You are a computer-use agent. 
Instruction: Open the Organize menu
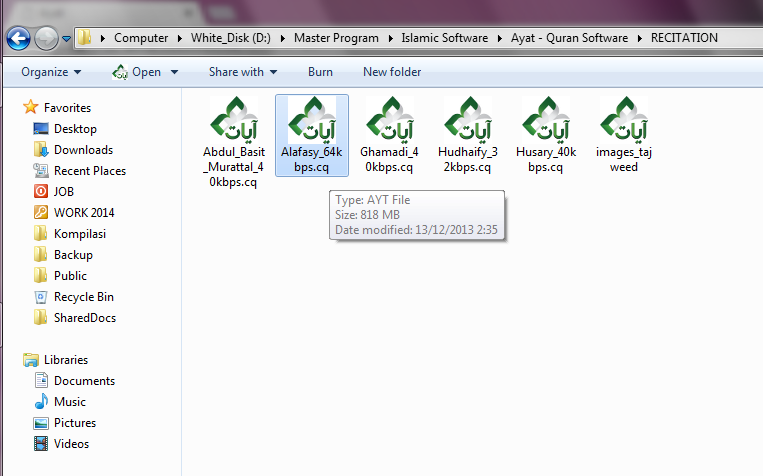[51, 72]
